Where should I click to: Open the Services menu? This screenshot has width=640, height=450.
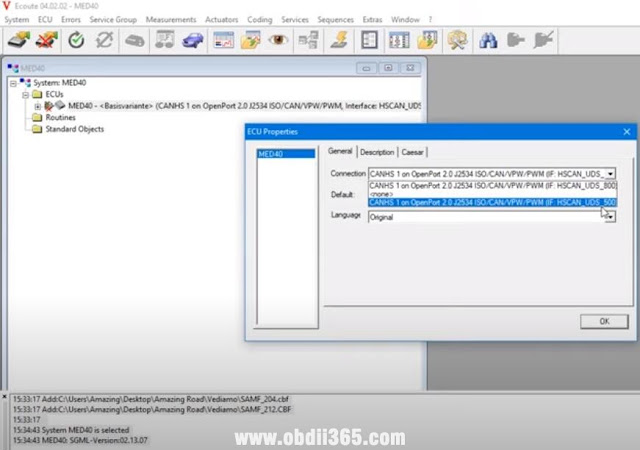[x=295, y=20]
